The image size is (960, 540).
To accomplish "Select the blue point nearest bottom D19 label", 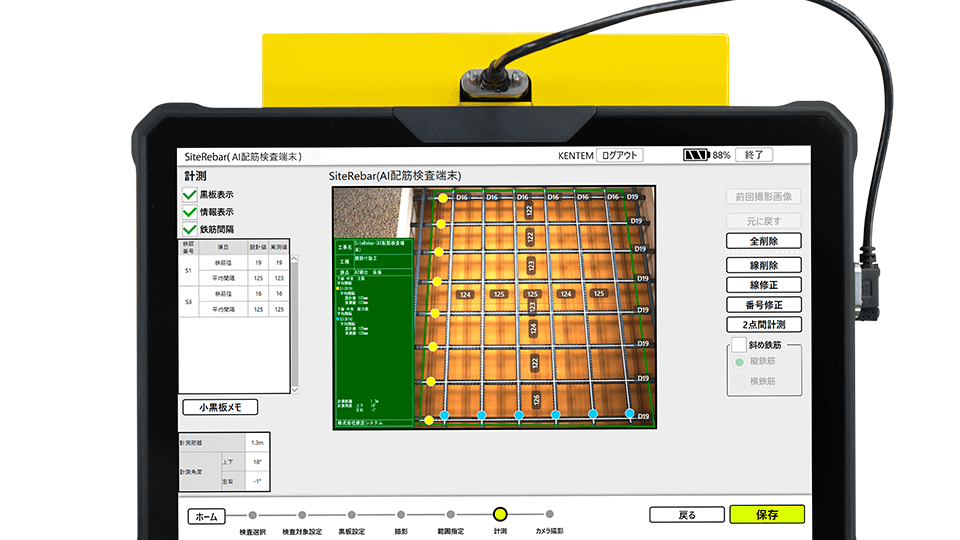I will pos(629,413).
